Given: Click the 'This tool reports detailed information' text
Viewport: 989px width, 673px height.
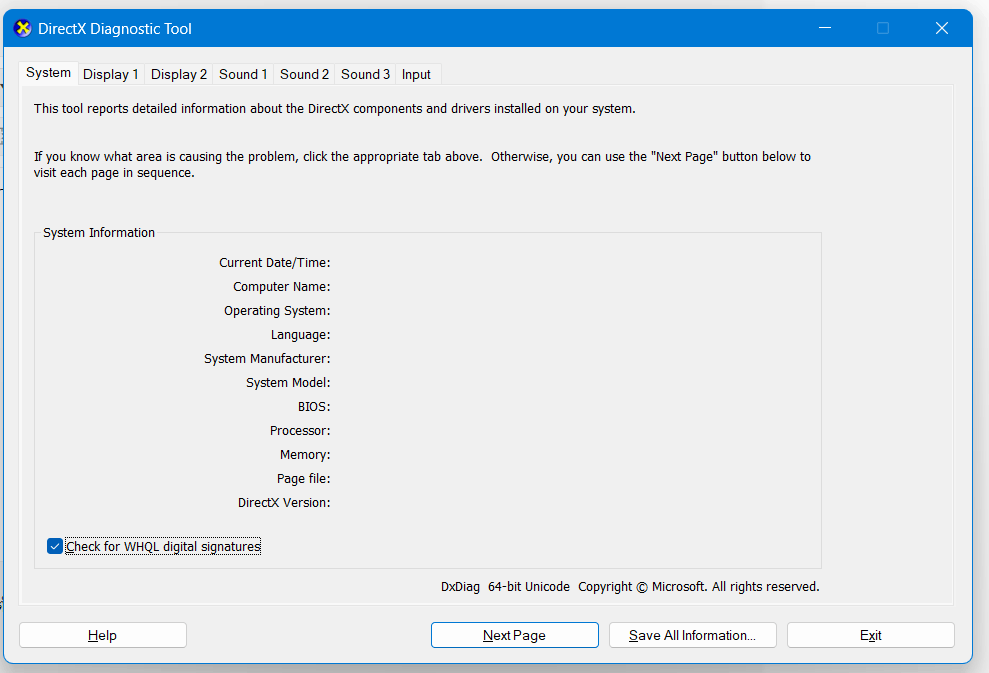Looking at the screenshot, I should (334, 108).
